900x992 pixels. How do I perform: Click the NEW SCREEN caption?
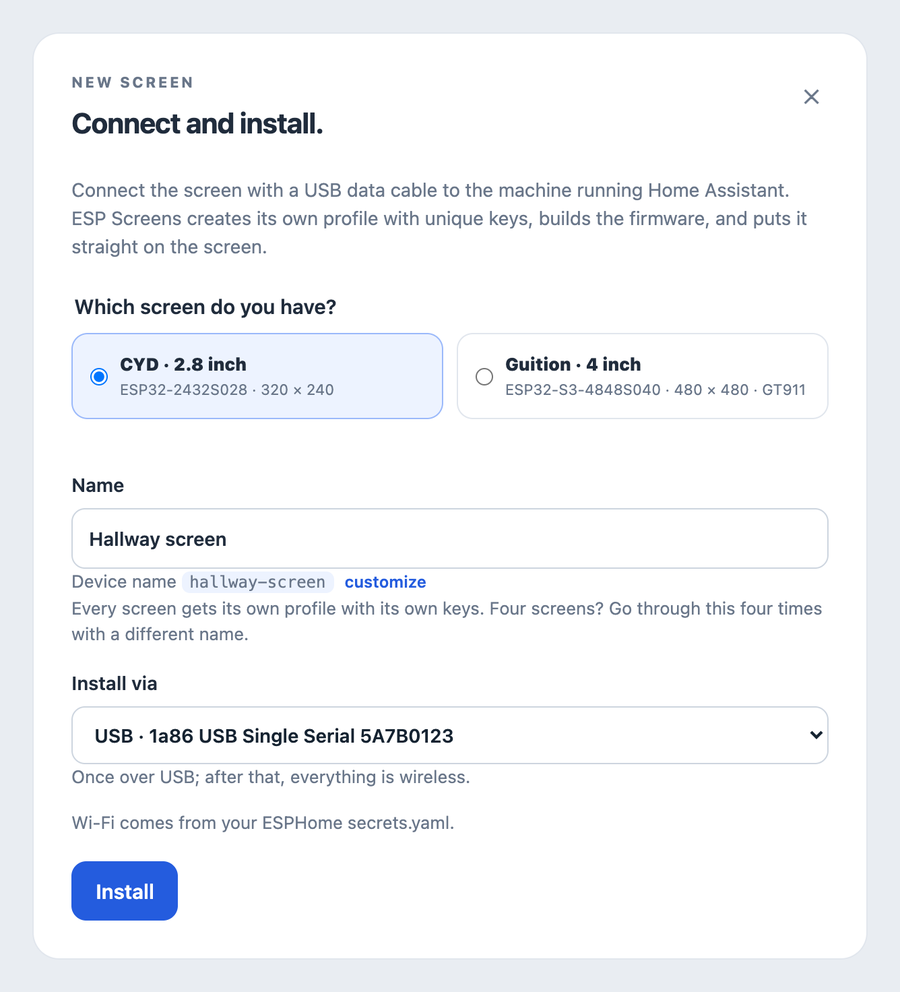133,82
